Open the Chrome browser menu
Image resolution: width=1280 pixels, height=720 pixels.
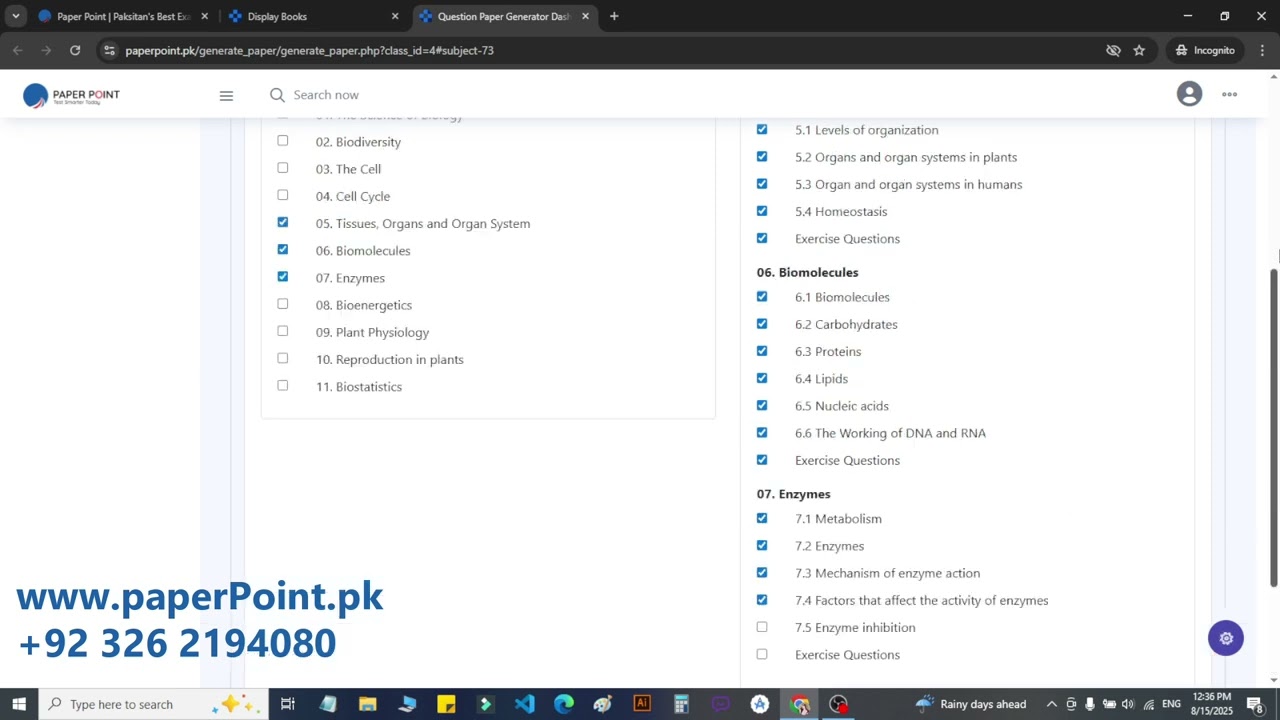pos(1263,50)
